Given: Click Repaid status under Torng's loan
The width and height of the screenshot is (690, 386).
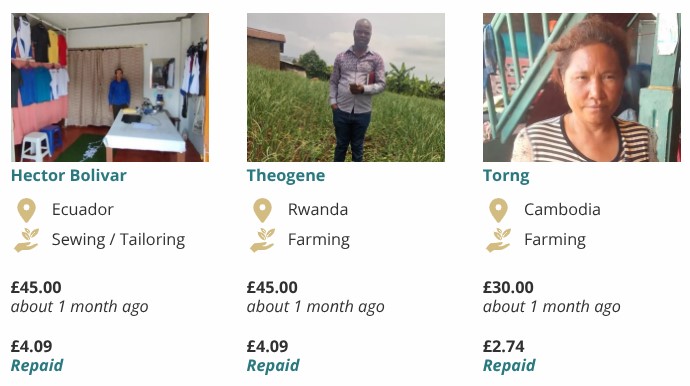Looking at the screenshot, I should click(x=509, y=365).
